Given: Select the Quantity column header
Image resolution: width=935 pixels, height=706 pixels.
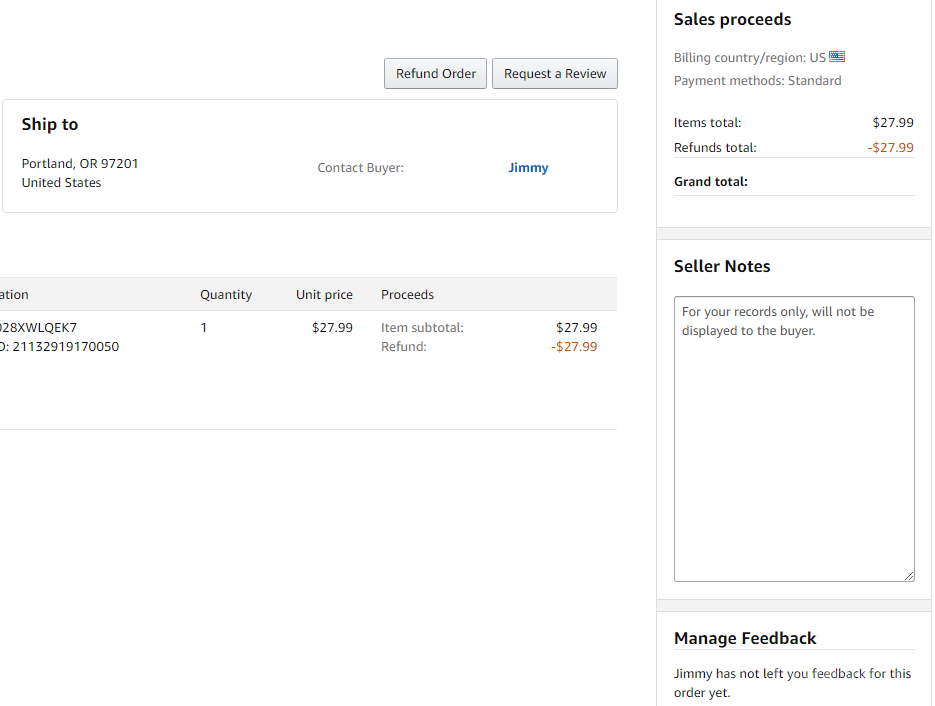Looking at the screenshot, I should click(x=226, y=295).
